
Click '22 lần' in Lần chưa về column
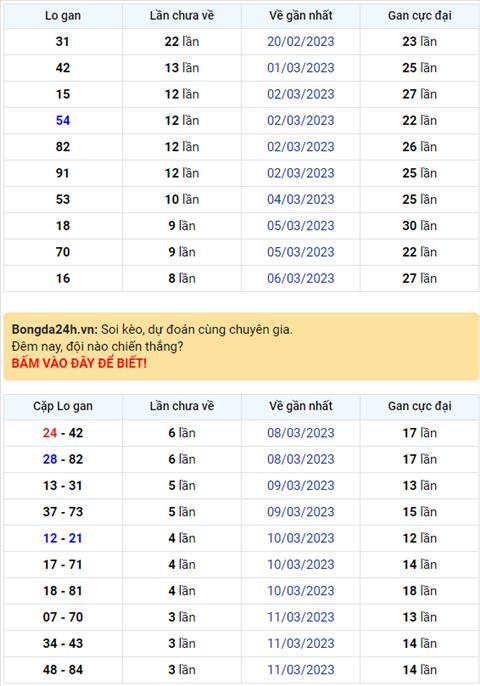(x=182, y=42)
